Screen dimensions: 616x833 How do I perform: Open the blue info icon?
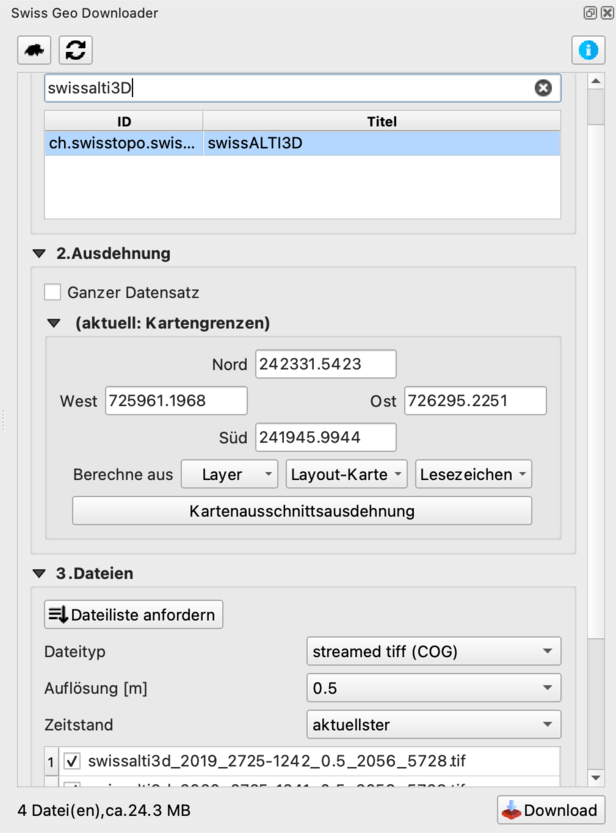588,50
